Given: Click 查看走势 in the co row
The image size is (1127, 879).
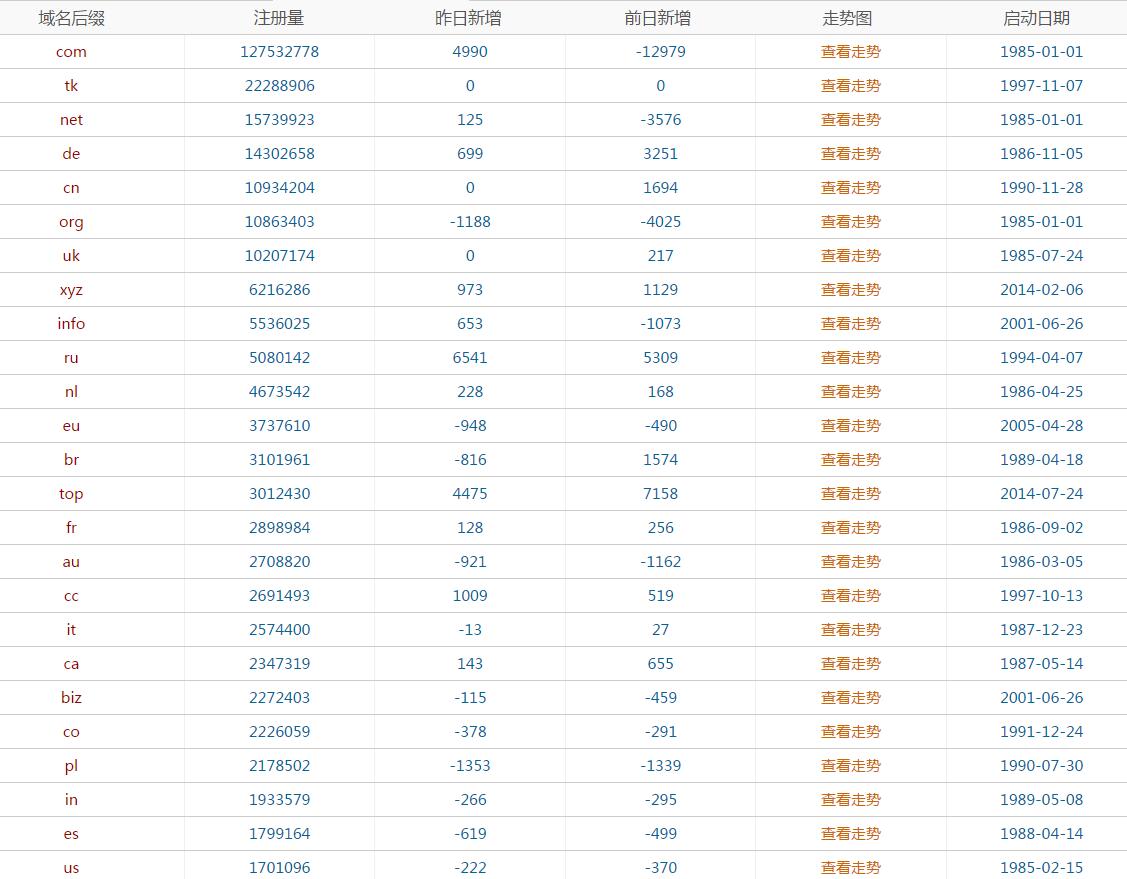Looking at the screenshot, I should pyautogui.click(x=850, y=732).
